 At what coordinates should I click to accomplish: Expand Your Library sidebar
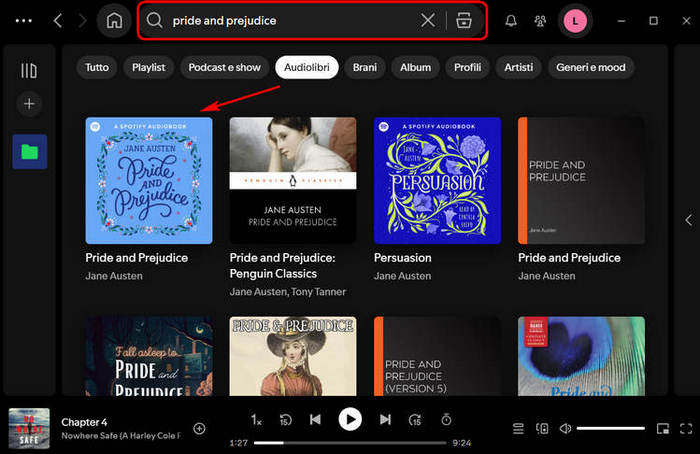tap(29, 71)
